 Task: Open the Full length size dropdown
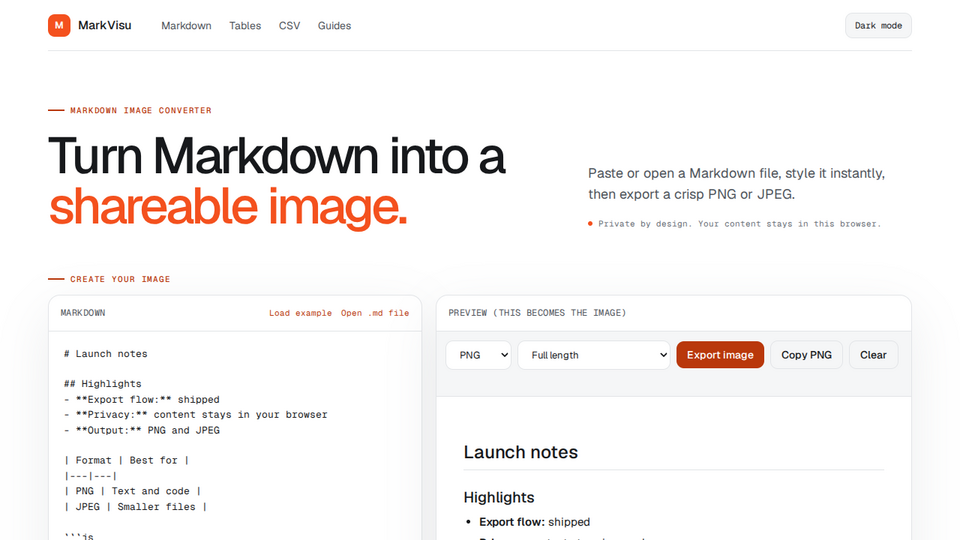point(594,355)
